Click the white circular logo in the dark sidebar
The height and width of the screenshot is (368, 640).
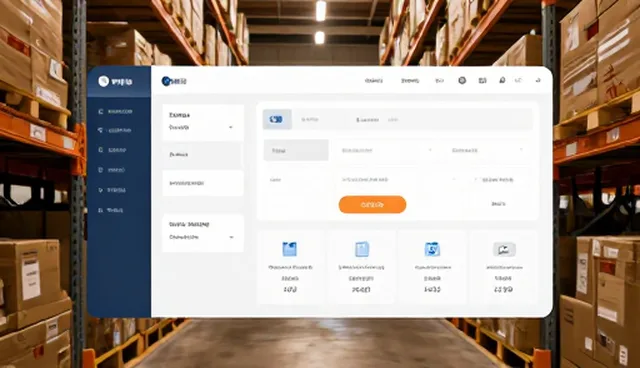(x=103, y=81)
